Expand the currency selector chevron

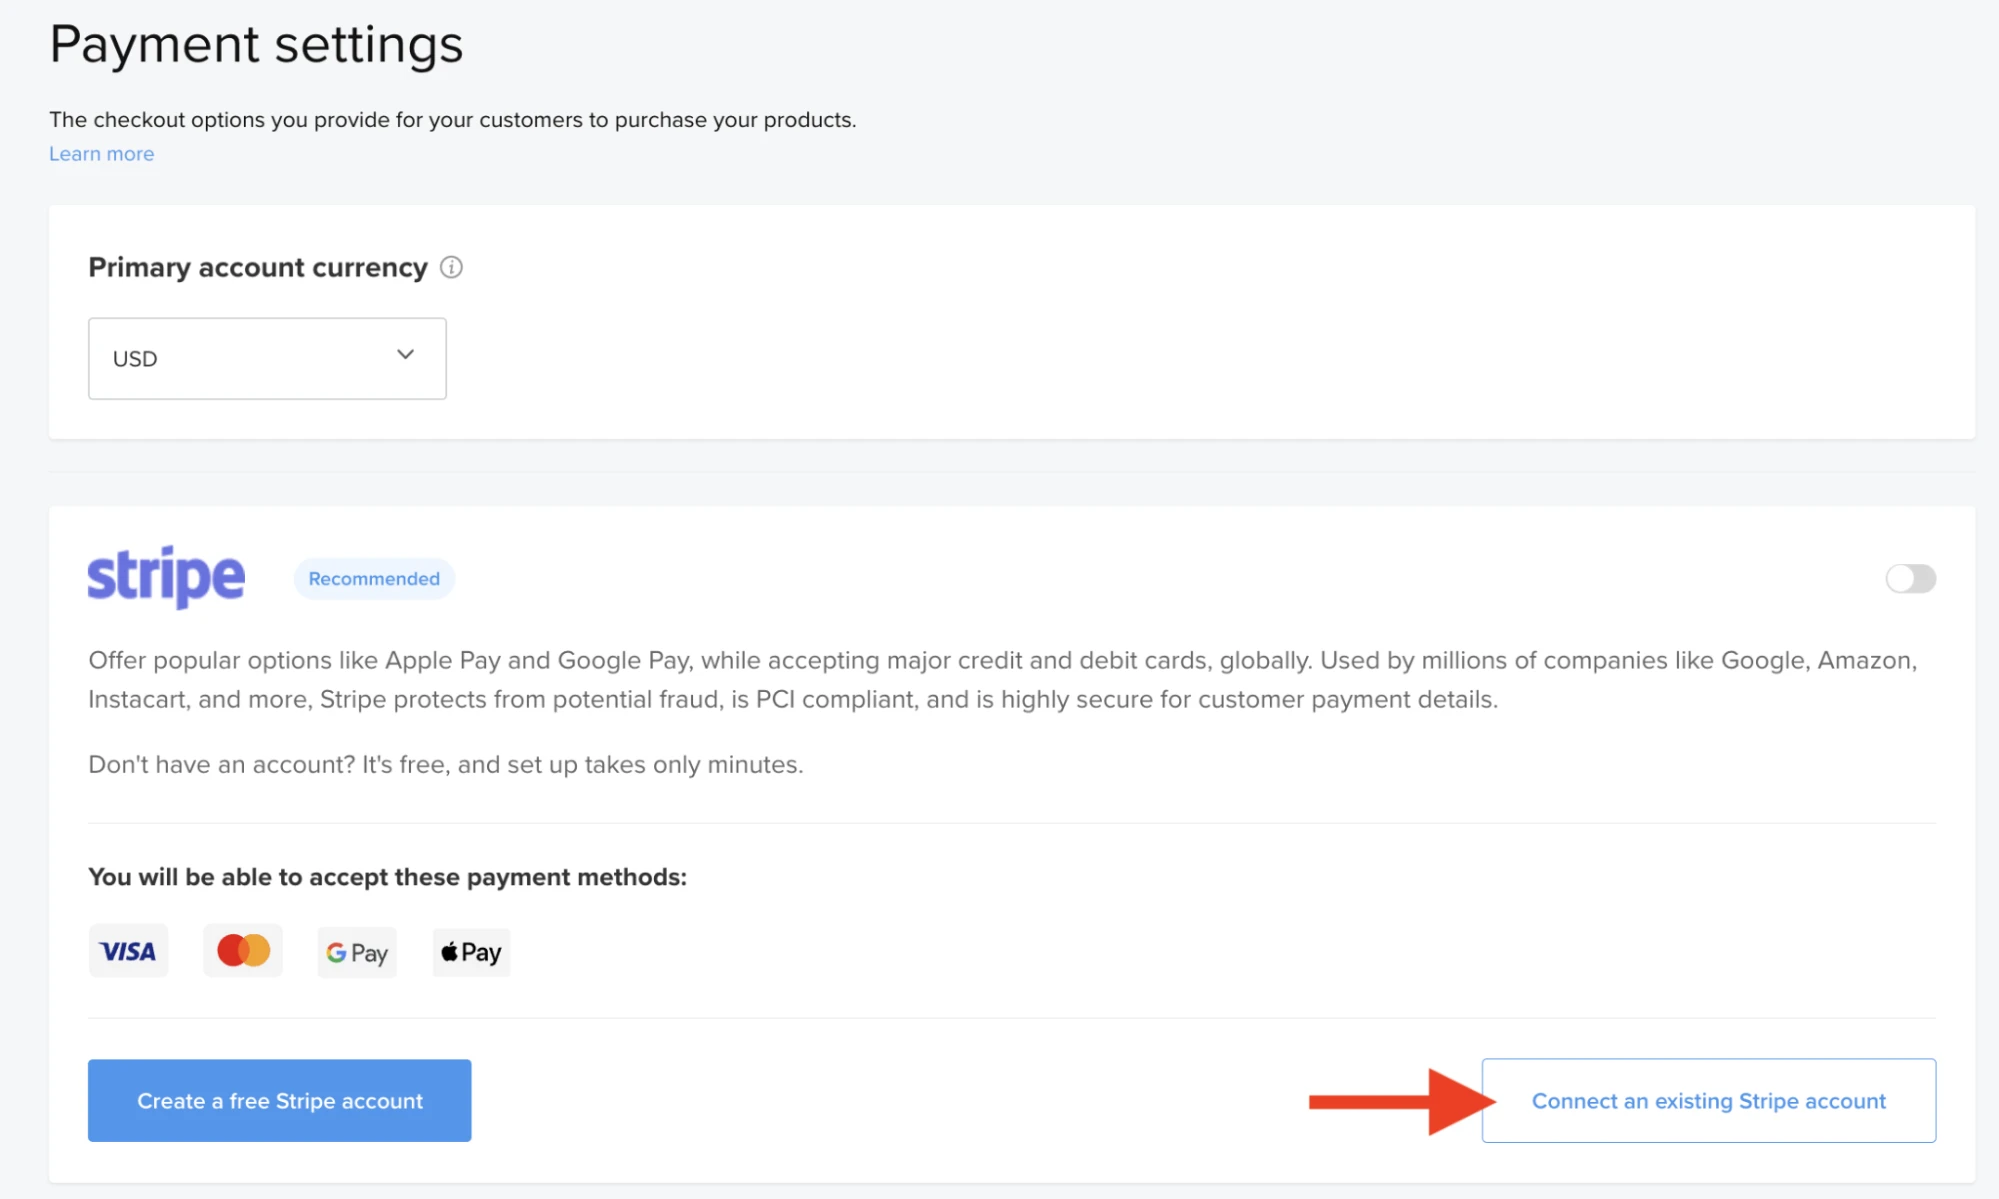(405, 355)
